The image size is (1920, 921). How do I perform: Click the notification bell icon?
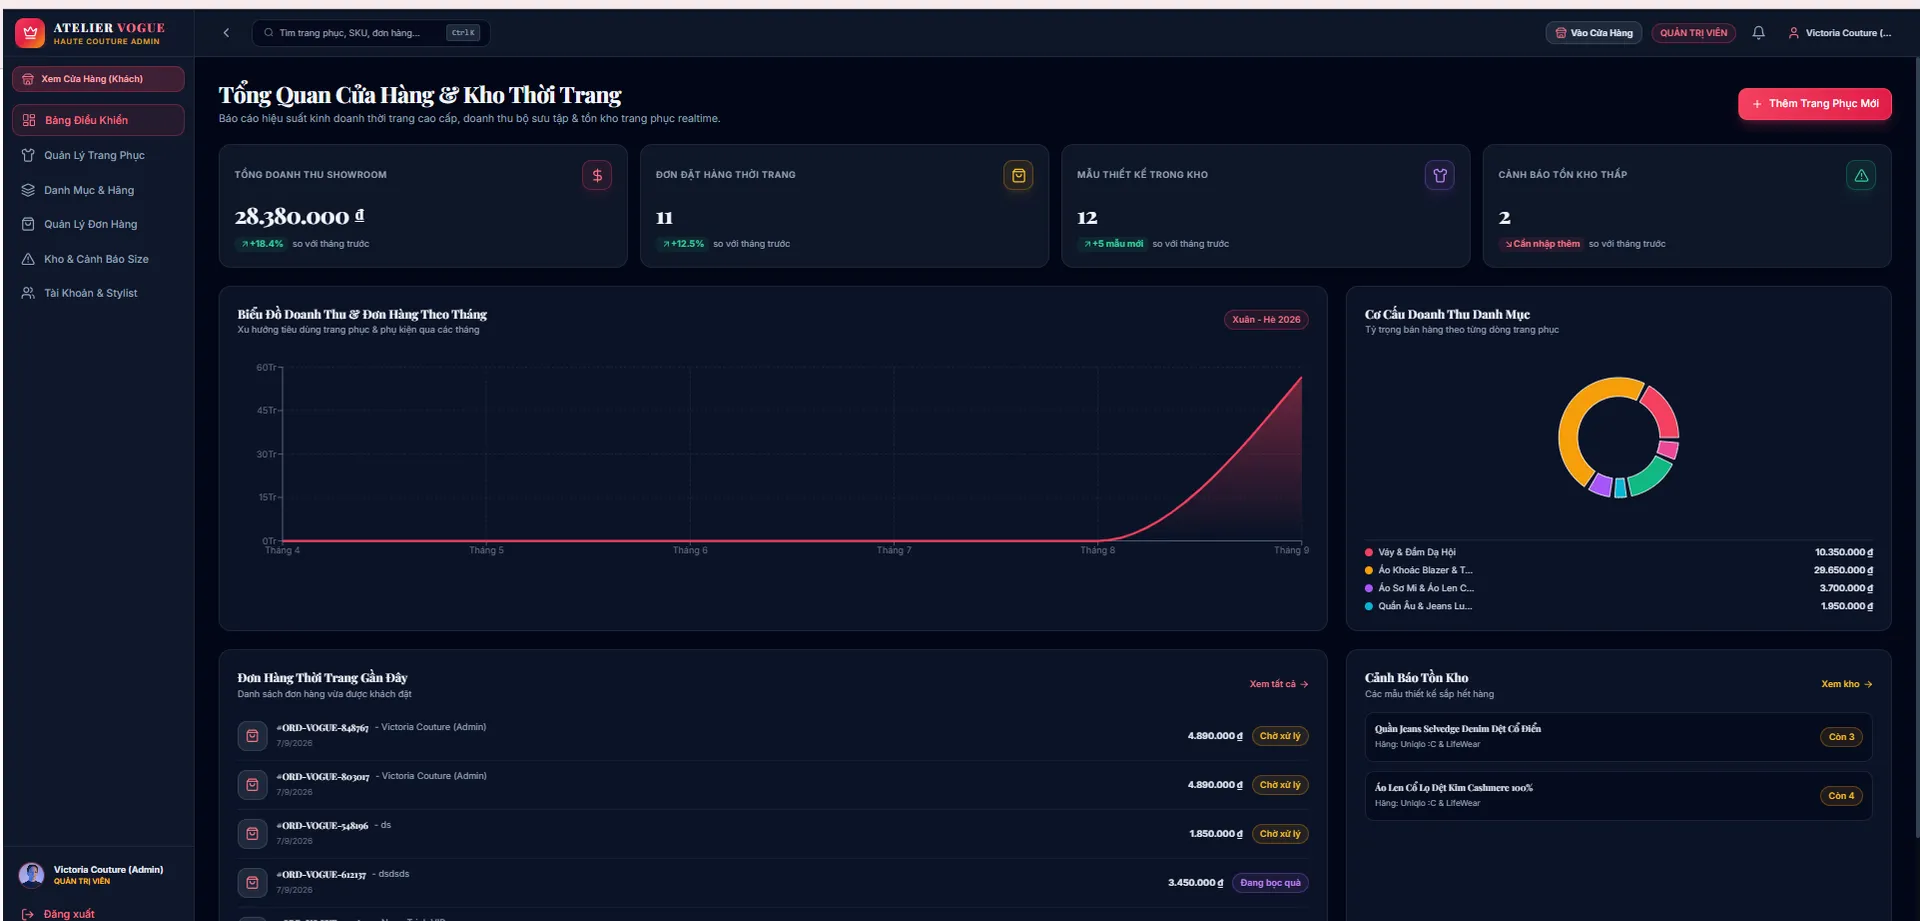click(x=1758, y=33)
